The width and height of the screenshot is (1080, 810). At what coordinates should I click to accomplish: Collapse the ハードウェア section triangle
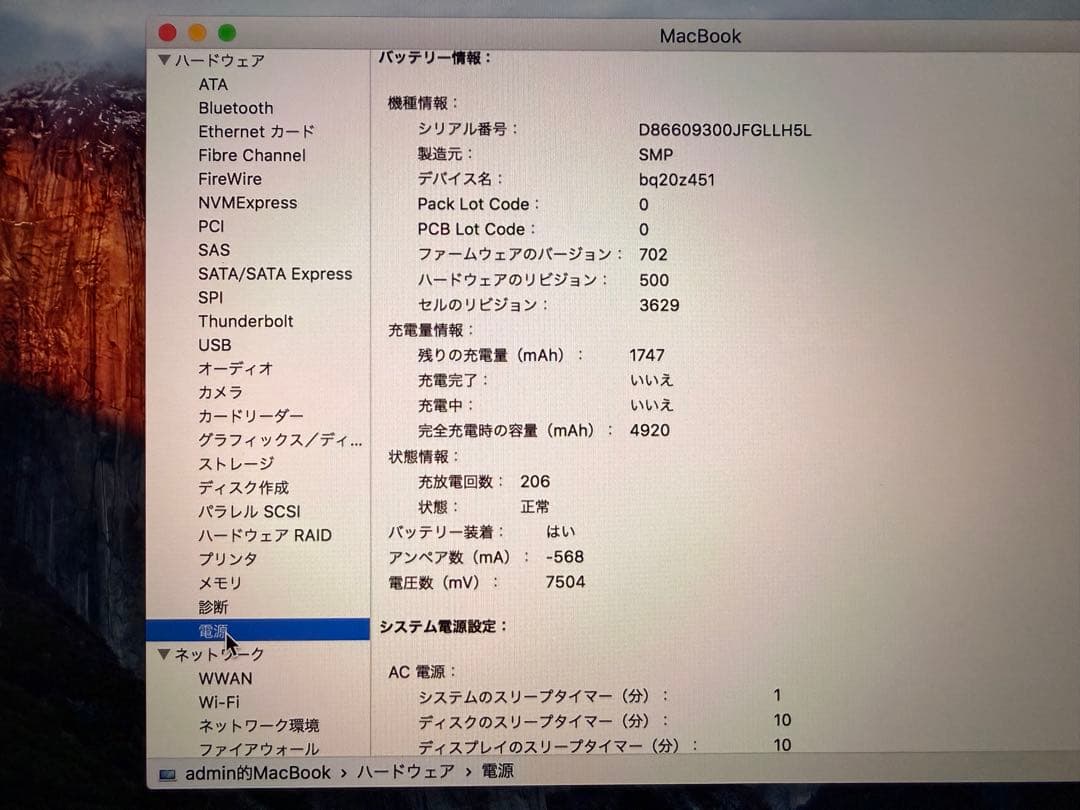pyautogui.click(x=164, y=61)
